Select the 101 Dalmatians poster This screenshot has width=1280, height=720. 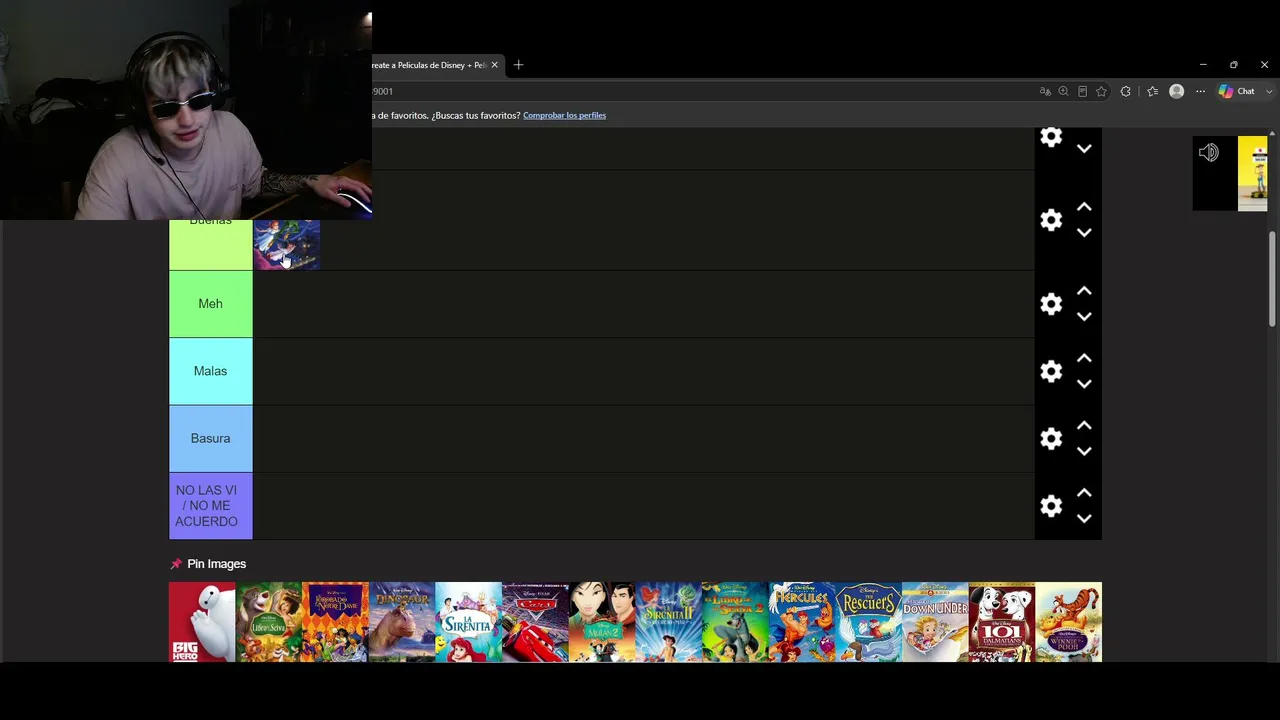point(1002,622)
